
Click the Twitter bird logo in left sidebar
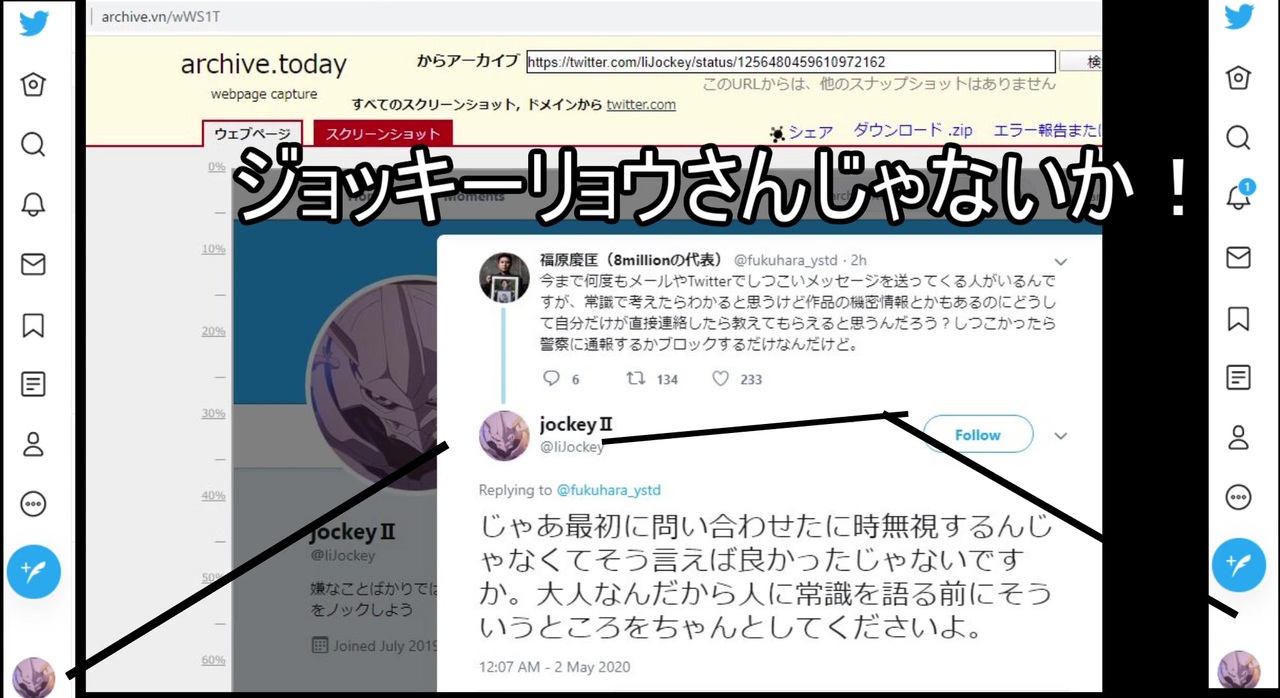(x=34, y=23)
